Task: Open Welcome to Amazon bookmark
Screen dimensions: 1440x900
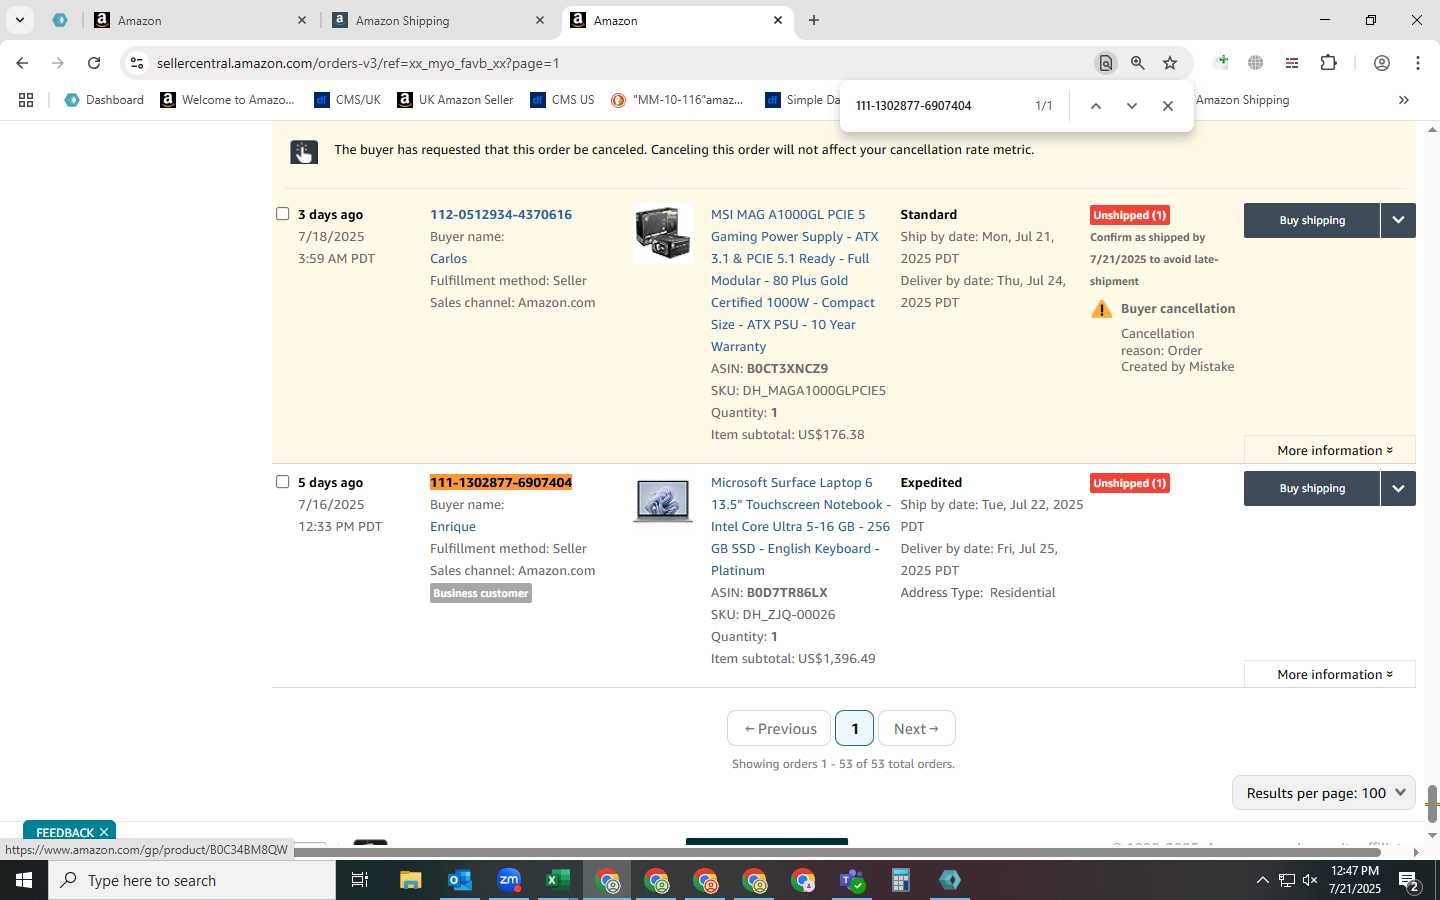Action: [227, 100]
